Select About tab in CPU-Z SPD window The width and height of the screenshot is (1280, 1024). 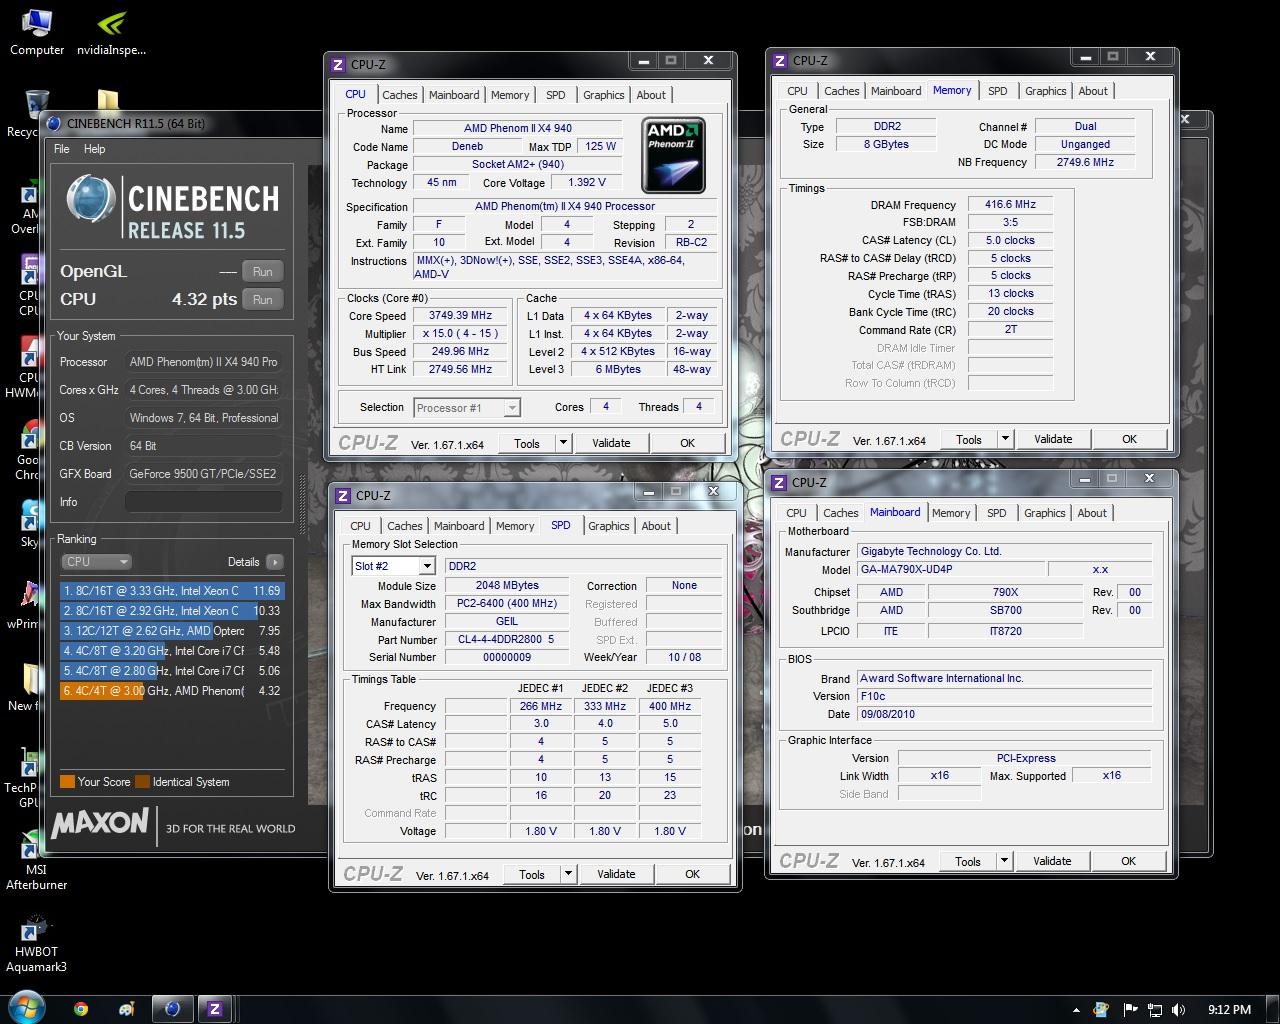[x=656, y=526]
